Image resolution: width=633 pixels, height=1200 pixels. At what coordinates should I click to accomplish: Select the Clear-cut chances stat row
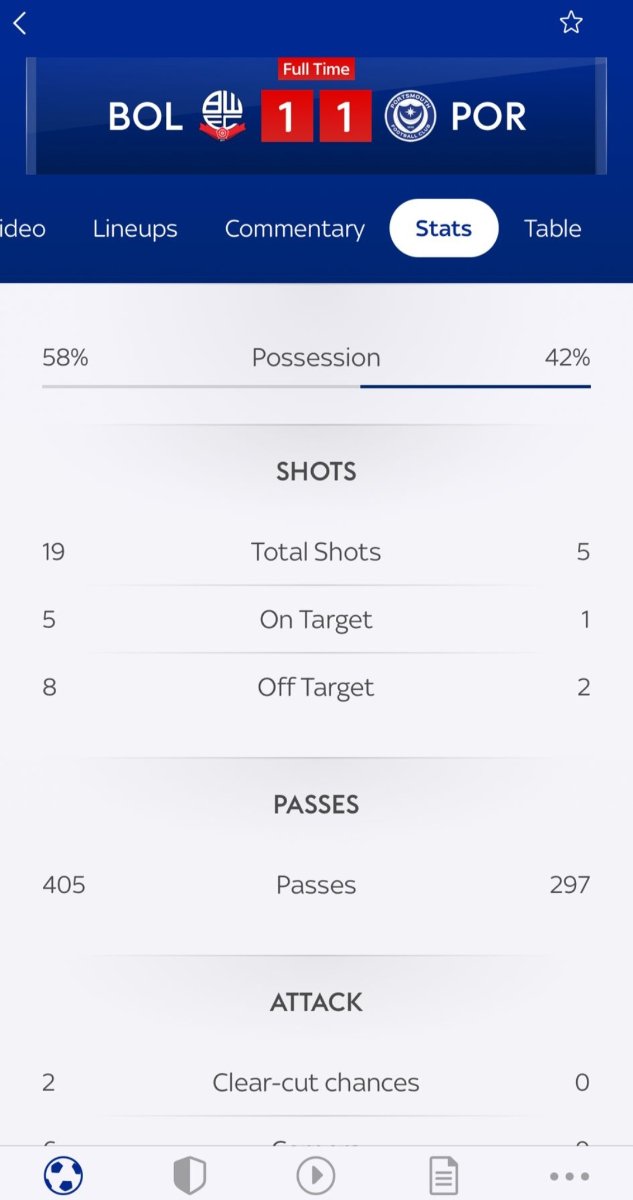click(316, 1082)
